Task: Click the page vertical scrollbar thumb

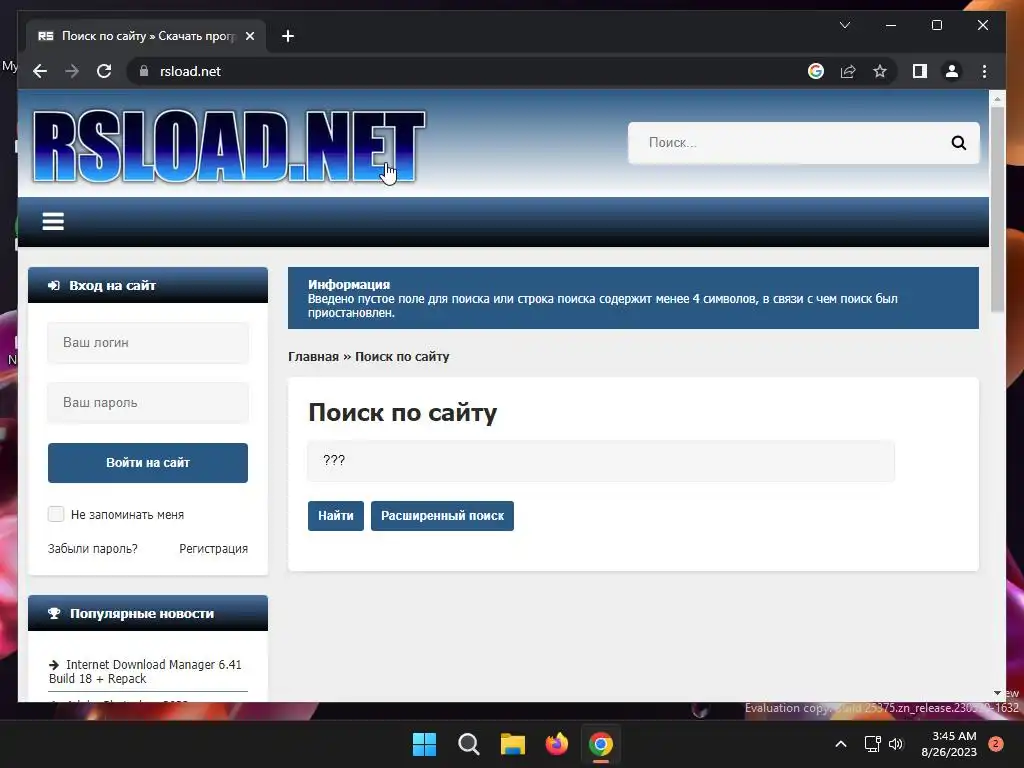Action: pyautogui.click(x=997, y=209)
